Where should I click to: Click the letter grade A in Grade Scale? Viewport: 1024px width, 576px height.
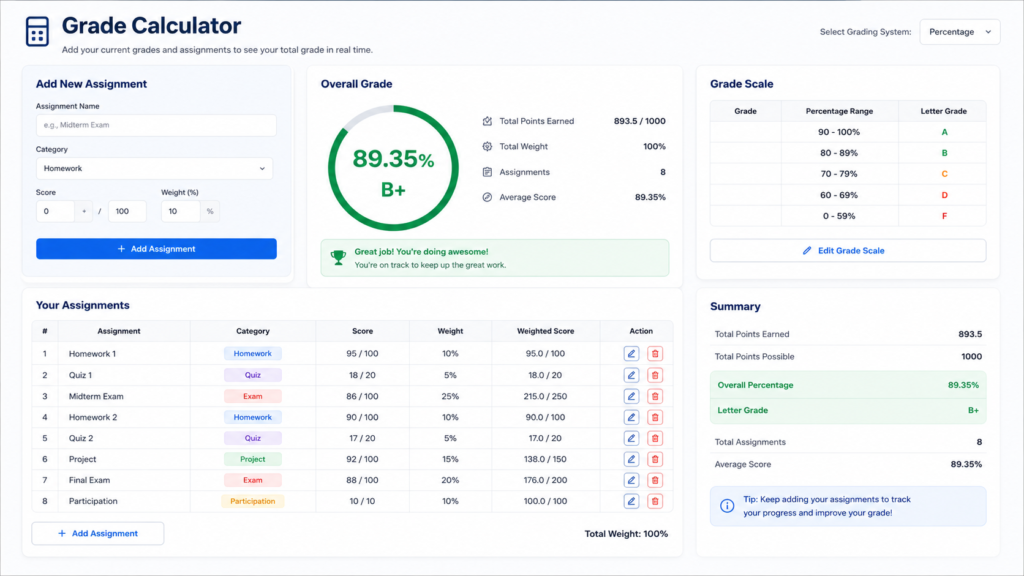[x=944, y=132]
